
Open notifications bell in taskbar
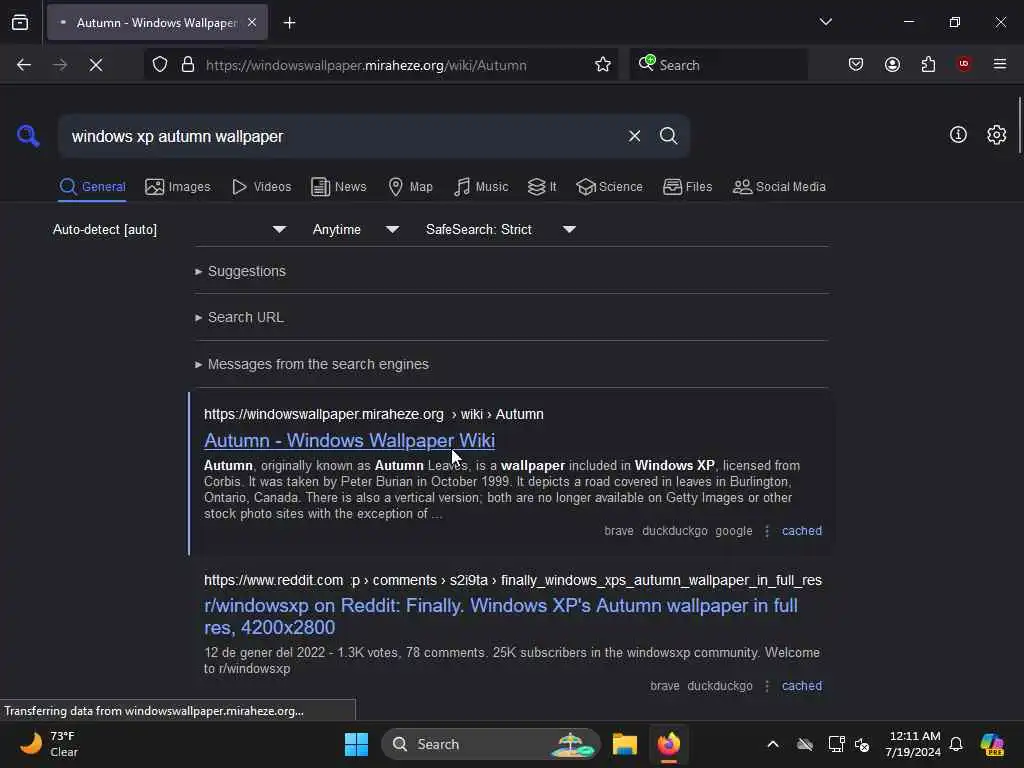click(956, 744)
